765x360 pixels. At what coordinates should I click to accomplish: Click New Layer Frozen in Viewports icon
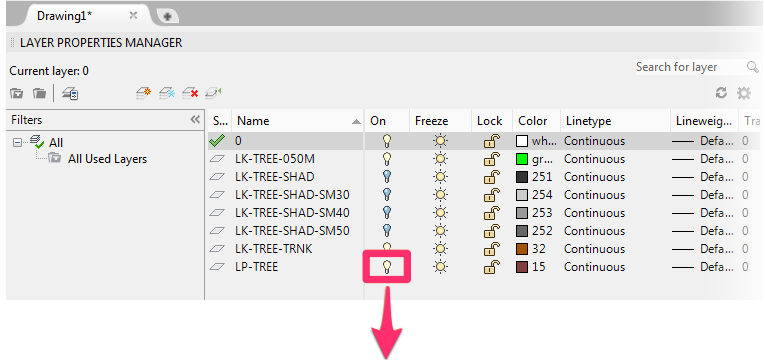pyautogui.click(x=167, y=93)
